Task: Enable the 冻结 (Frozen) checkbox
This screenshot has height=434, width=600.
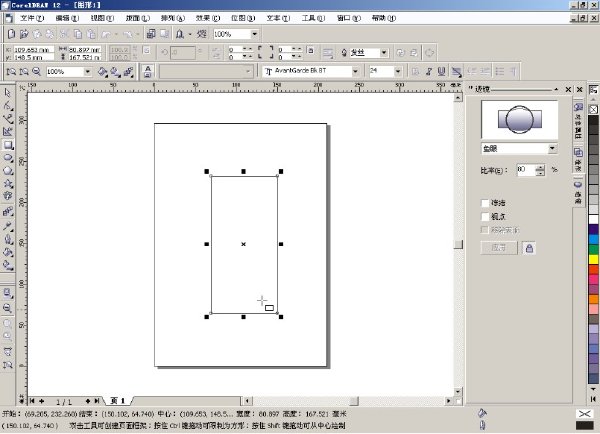Action: [x=485, y=203]
